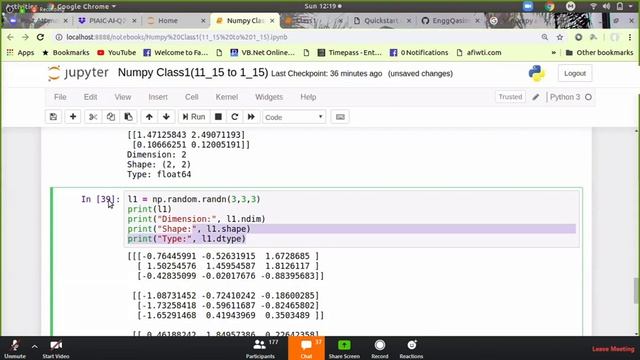Go forward in Chrome
The width and height of the screenshot is (640, 360).
(25, 37)
